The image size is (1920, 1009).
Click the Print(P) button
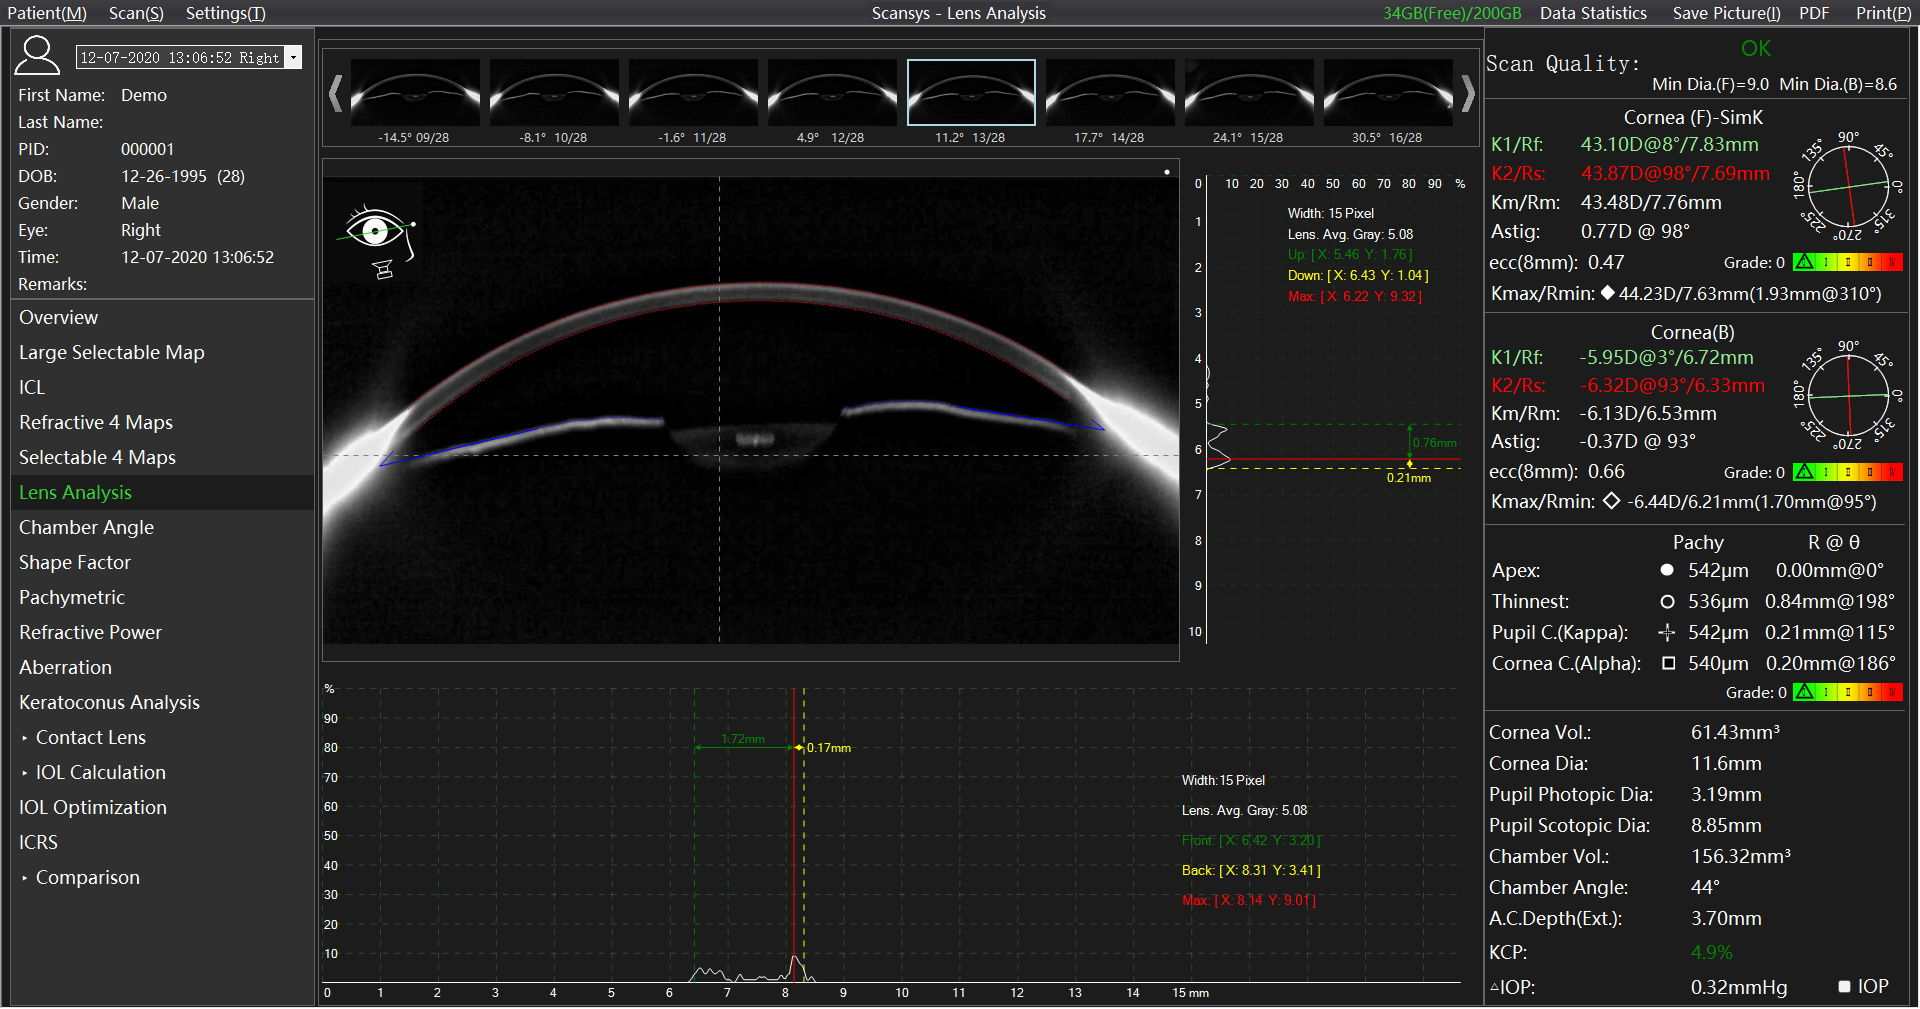1883,13
